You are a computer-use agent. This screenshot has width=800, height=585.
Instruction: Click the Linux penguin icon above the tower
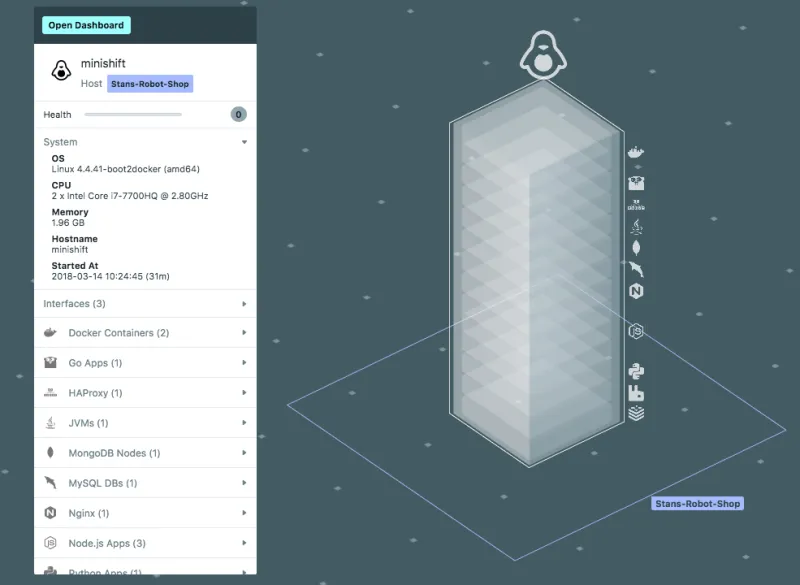(541, 57)
